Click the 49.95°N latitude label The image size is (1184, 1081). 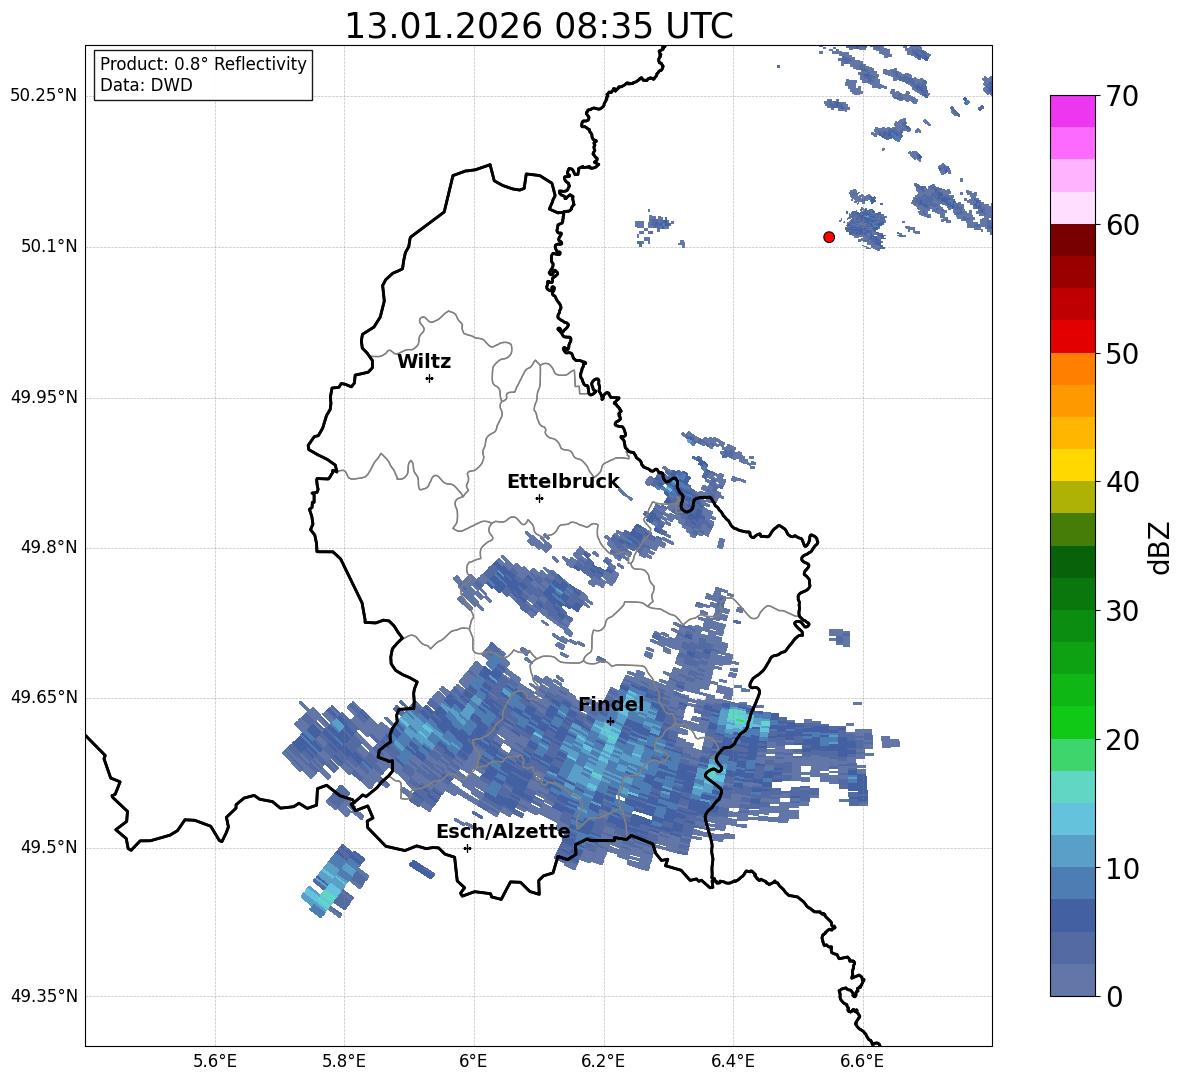[44, 397]
